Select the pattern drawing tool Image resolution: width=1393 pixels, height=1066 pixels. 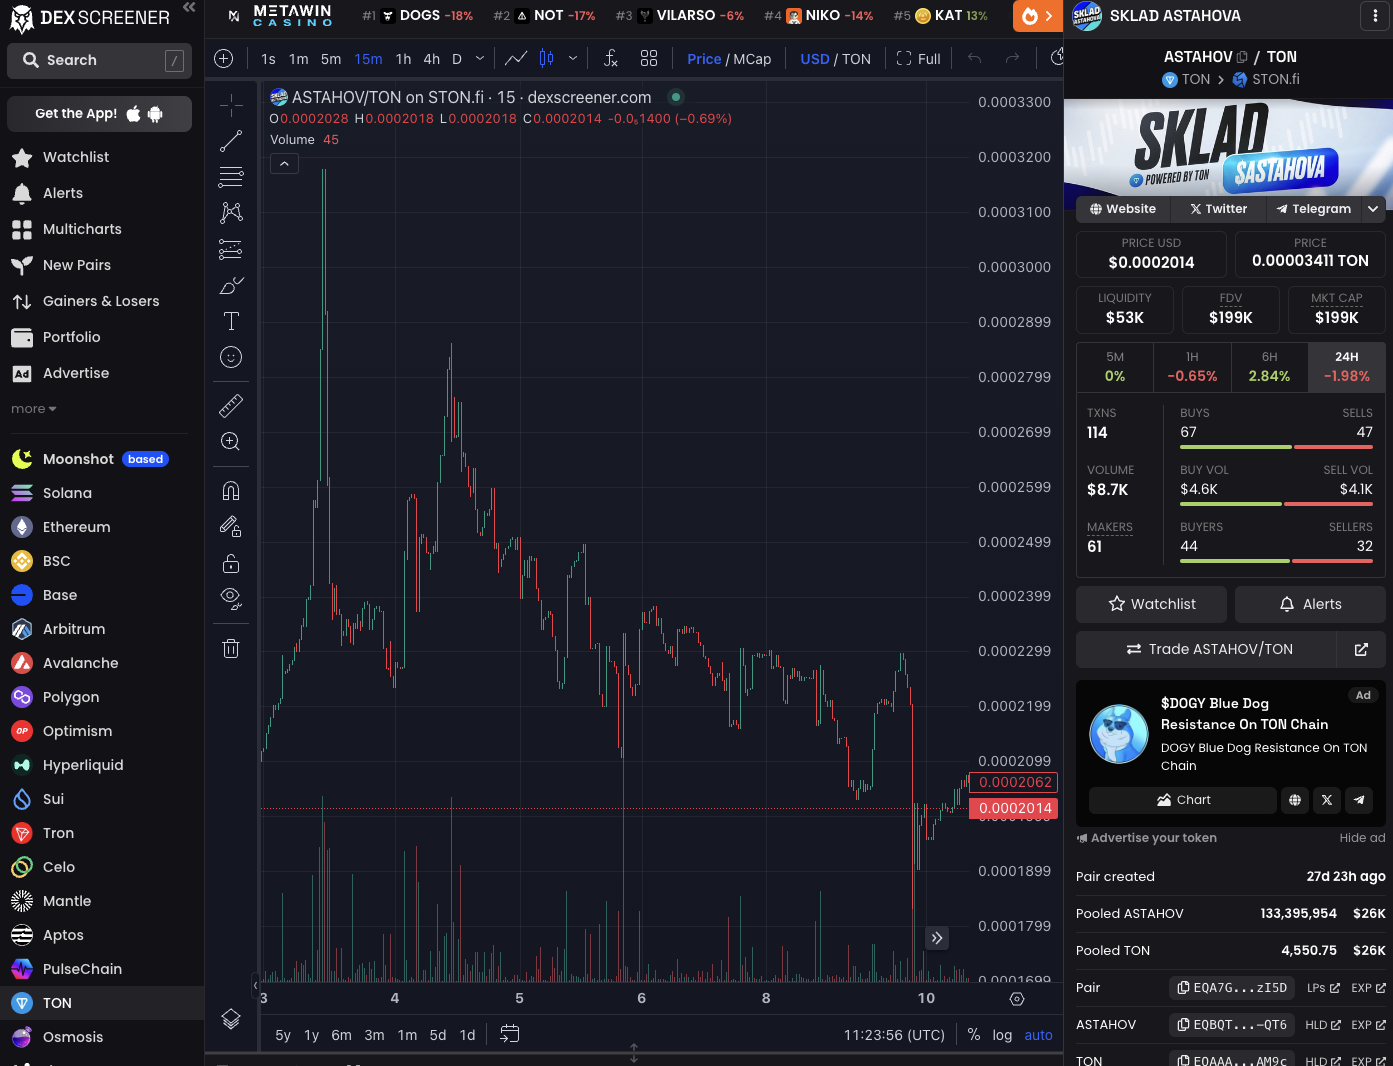click(231, 212)
